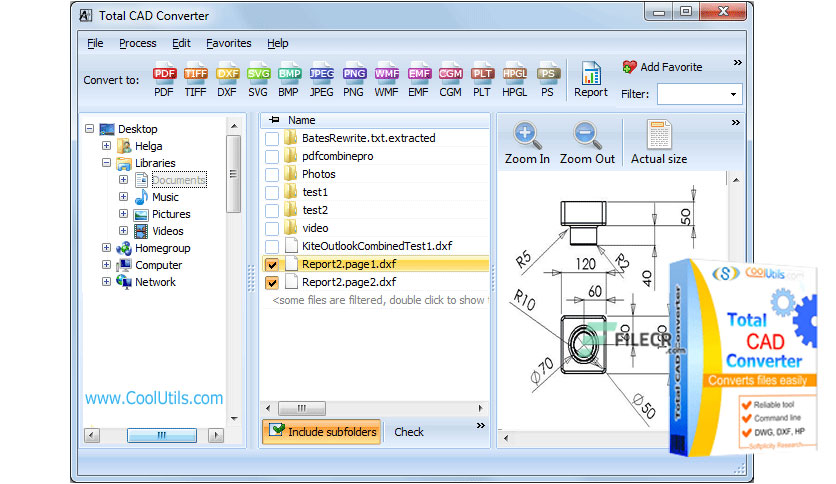The height and width of the screenshot is (484, 836).
Task: Convert to WMF format
Action: tap(387, 80)
